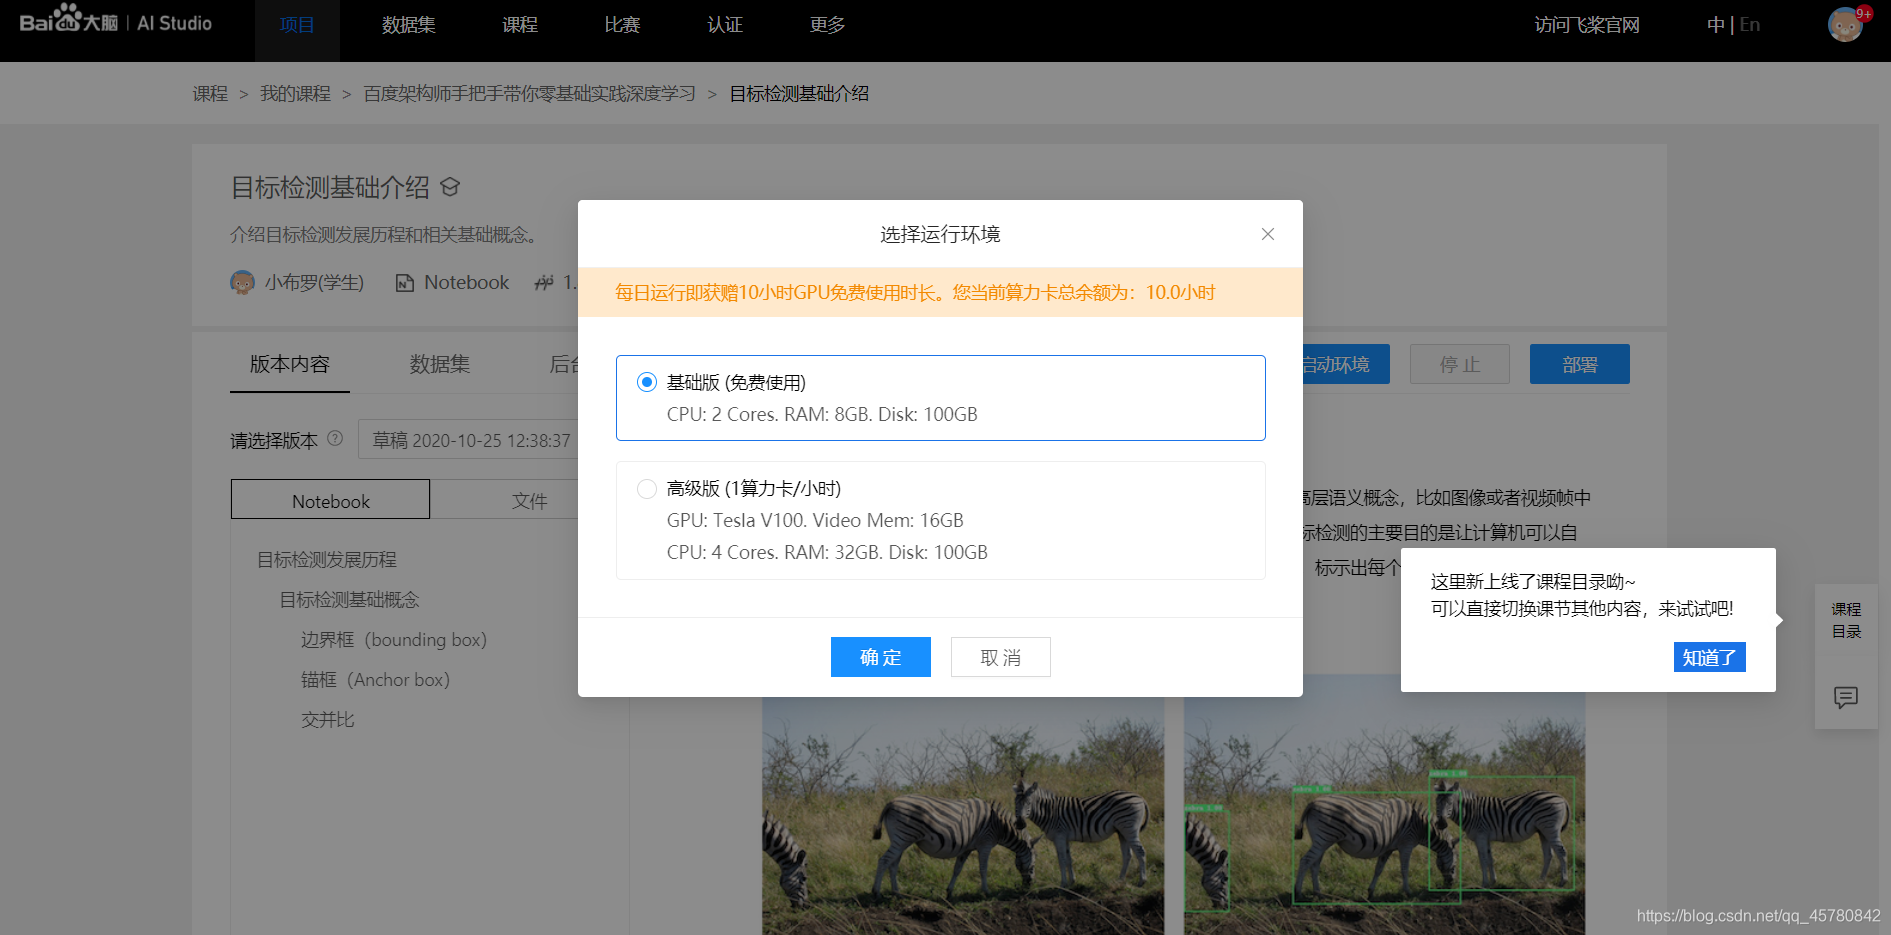Viewport: 1891px width, 935px height.
Task: Select the 高级版 GPU environment option
Action: point(647,489)
